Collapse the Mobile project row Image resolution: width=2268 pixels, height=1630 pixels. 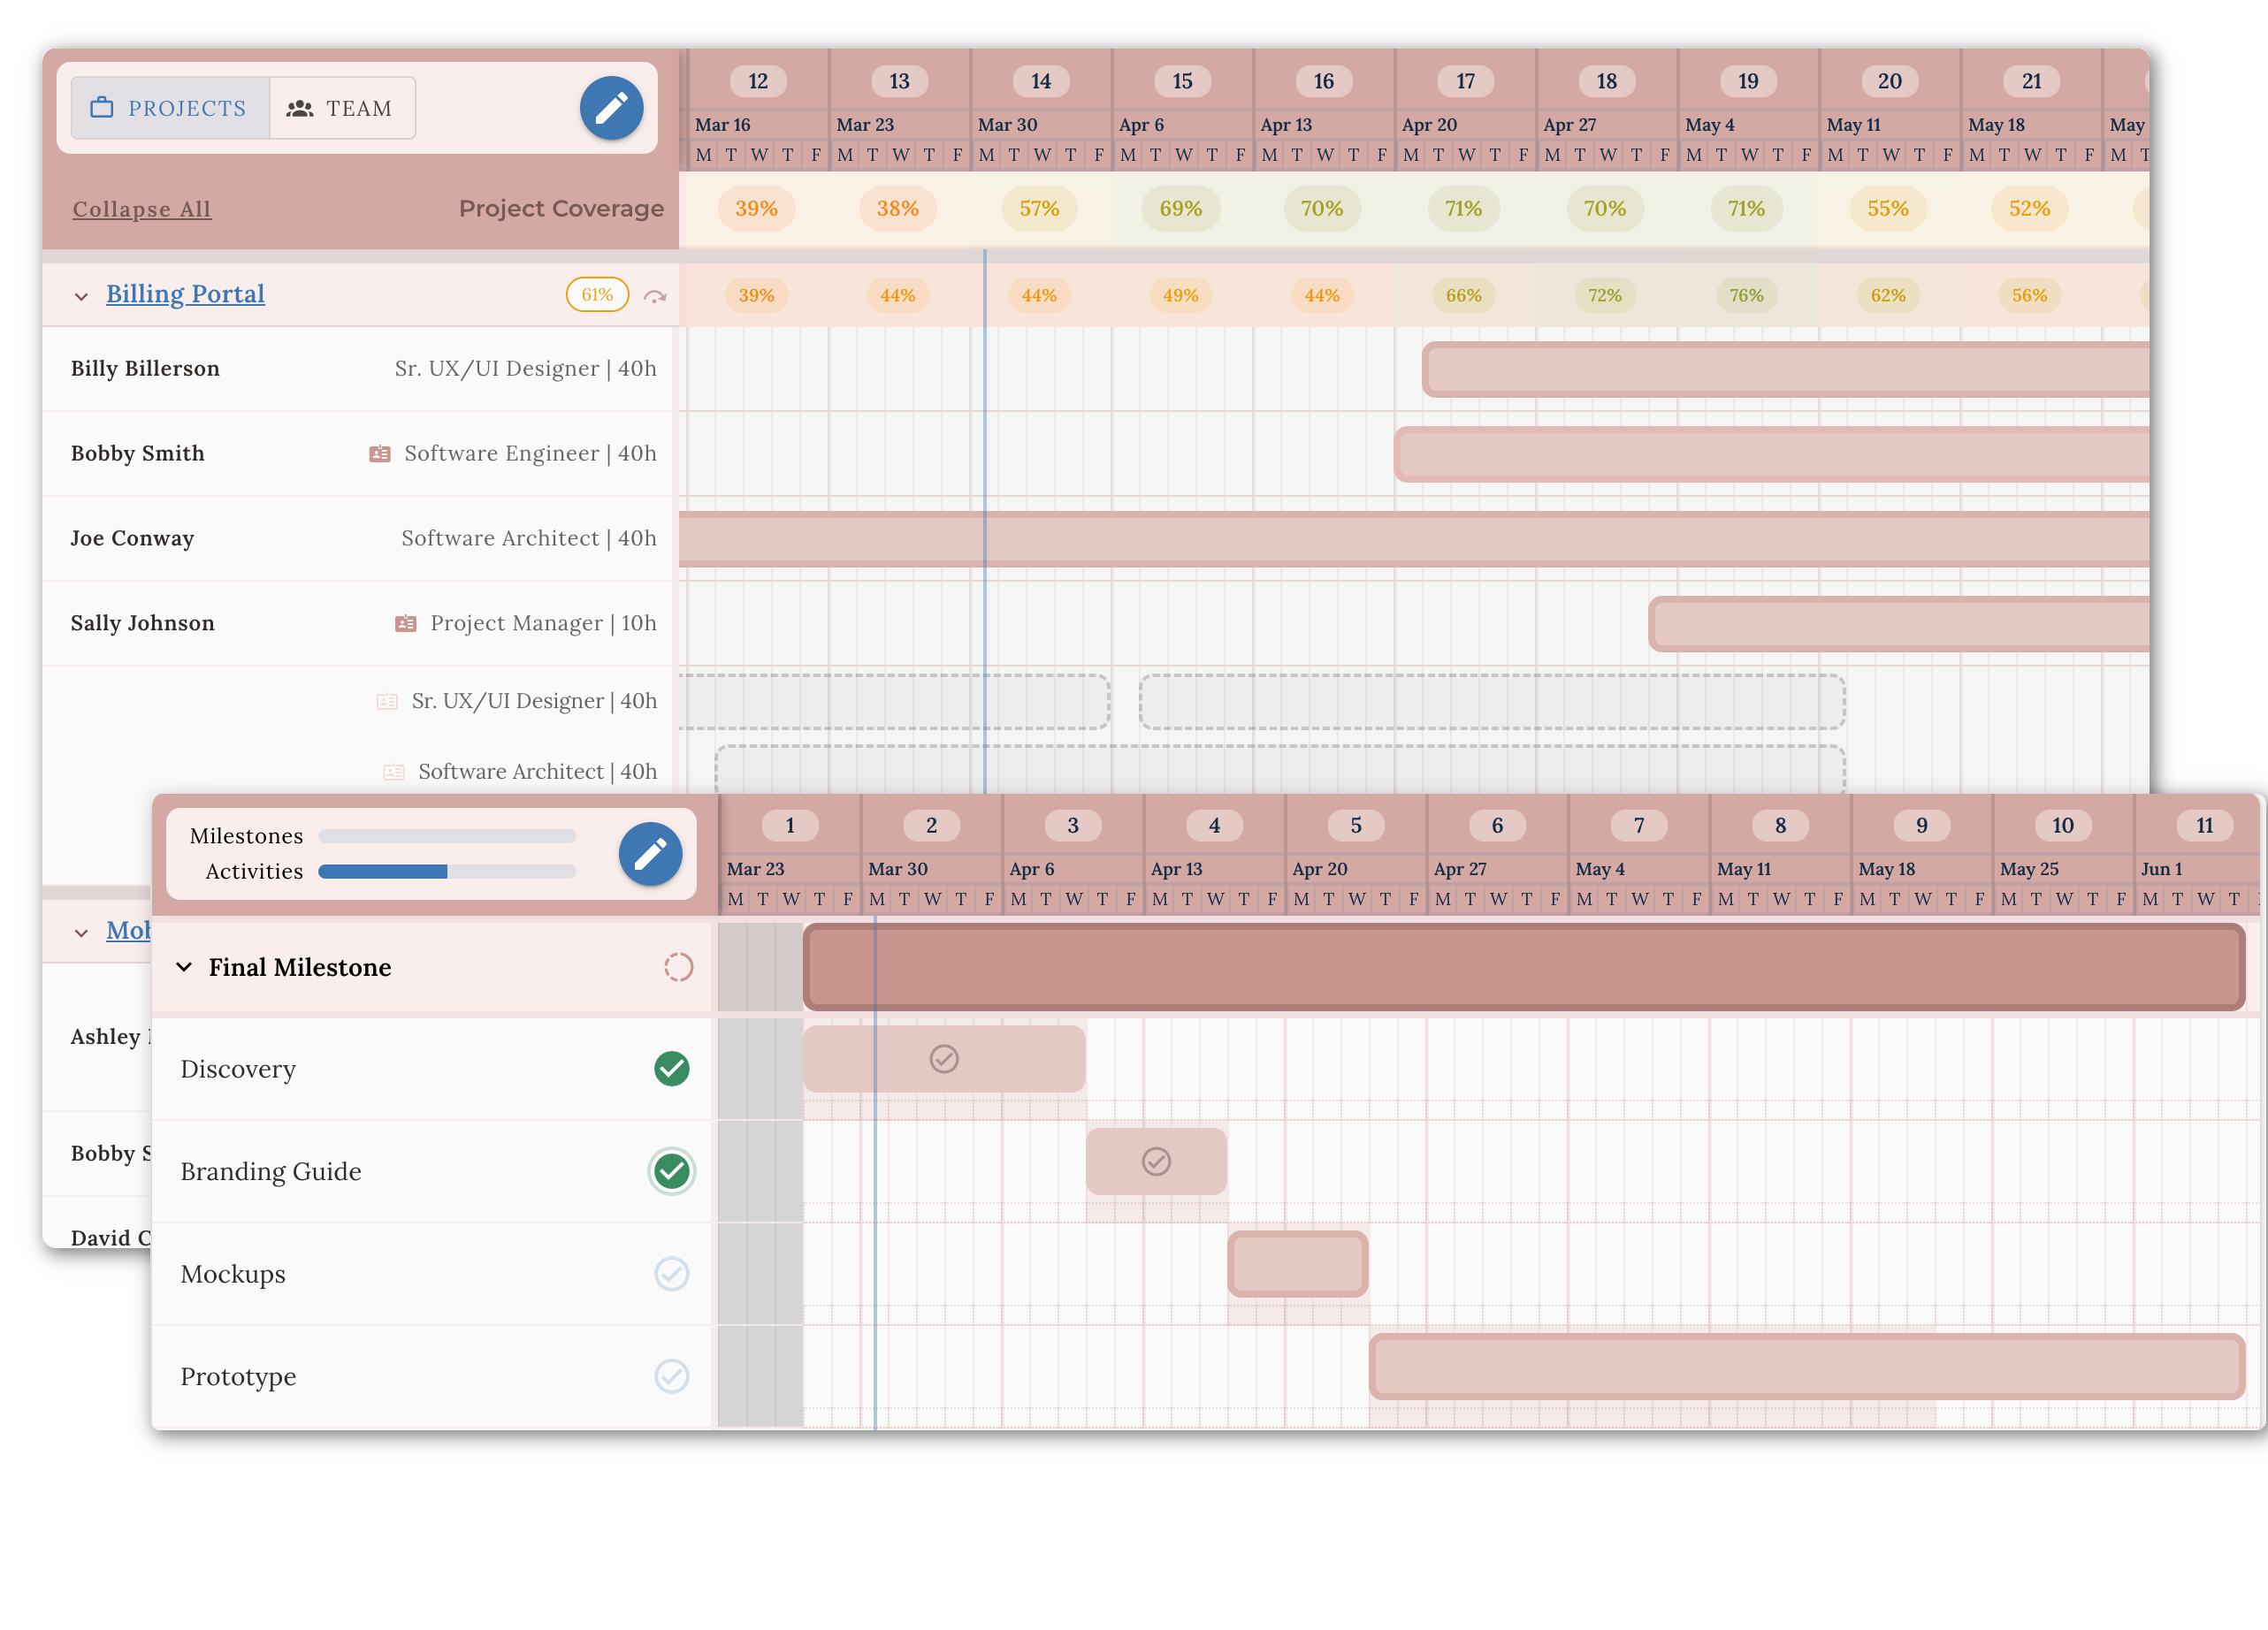pyautogui.click(x=83, y=931)
